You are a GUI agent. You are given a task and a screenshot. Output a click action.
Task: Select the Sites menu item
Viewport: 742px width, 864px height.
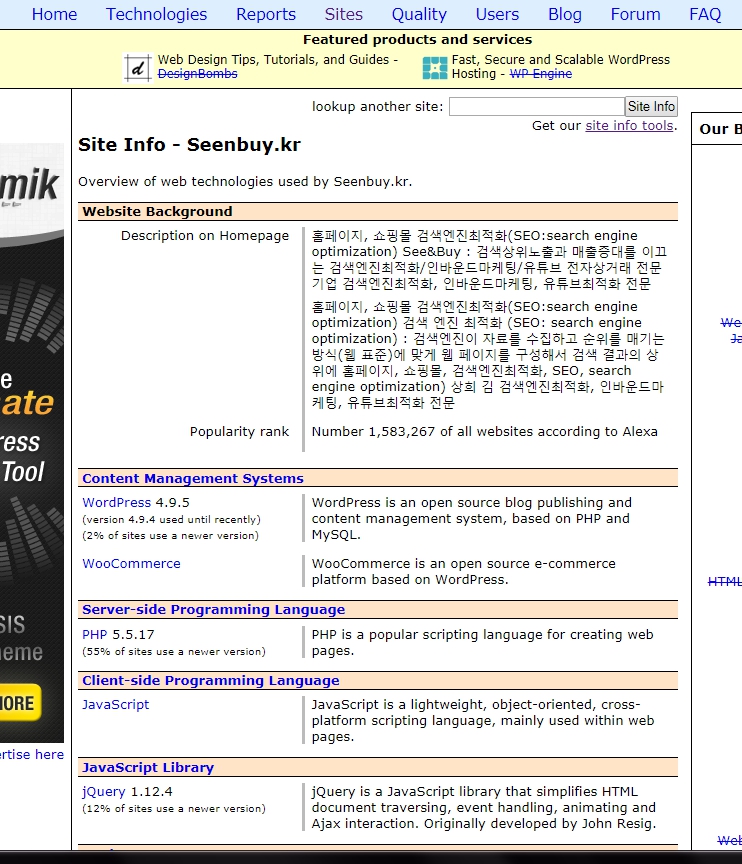(x=344, y=14)
